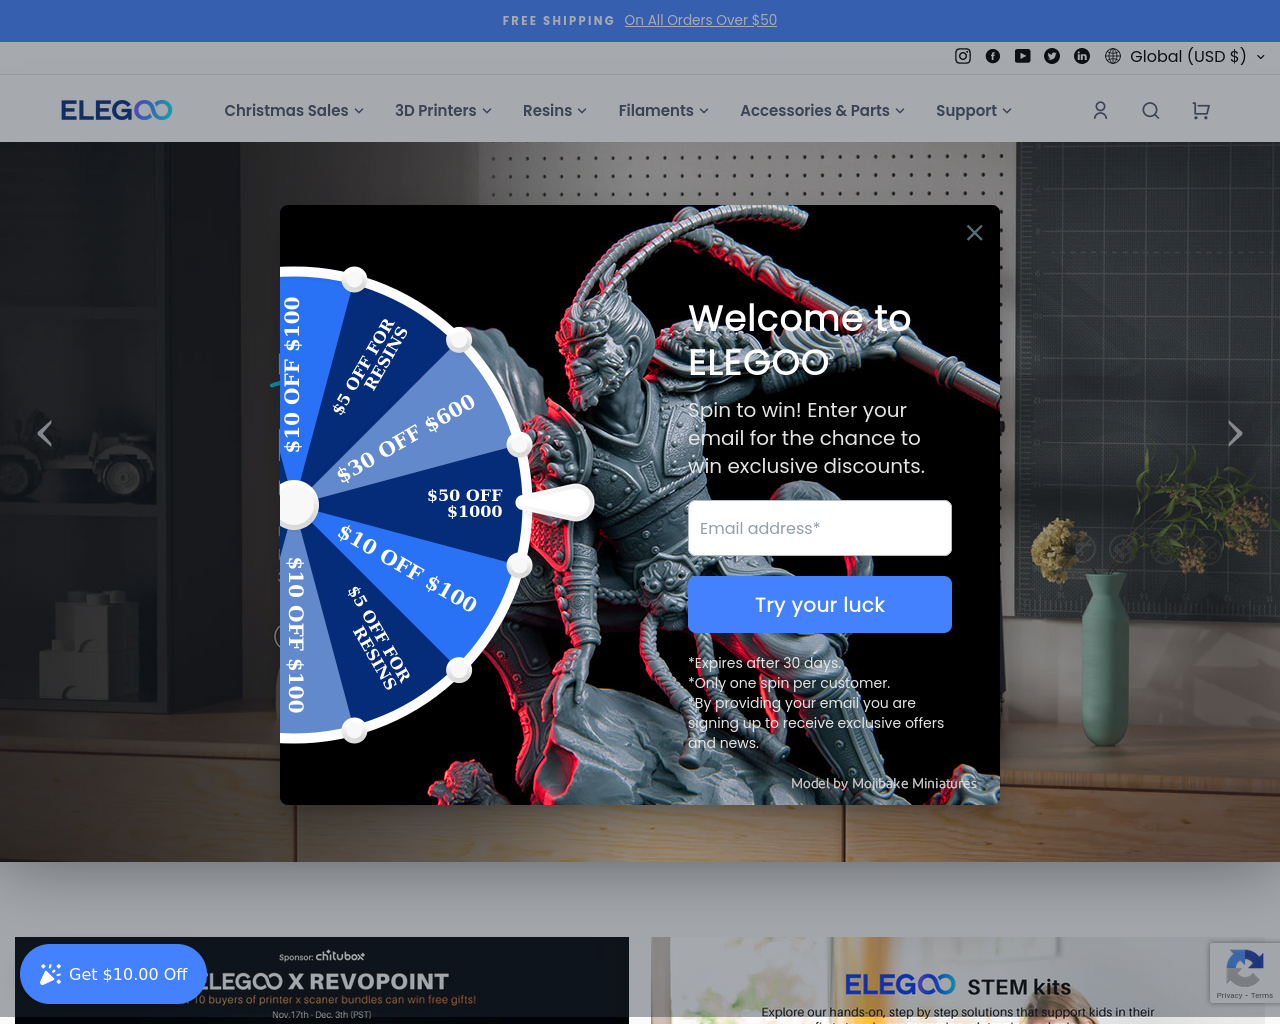The width and height of the screenshot is (1280, 1024).
Task: Click the reCAPTCHA badge
Action: tap(1244, 972)
